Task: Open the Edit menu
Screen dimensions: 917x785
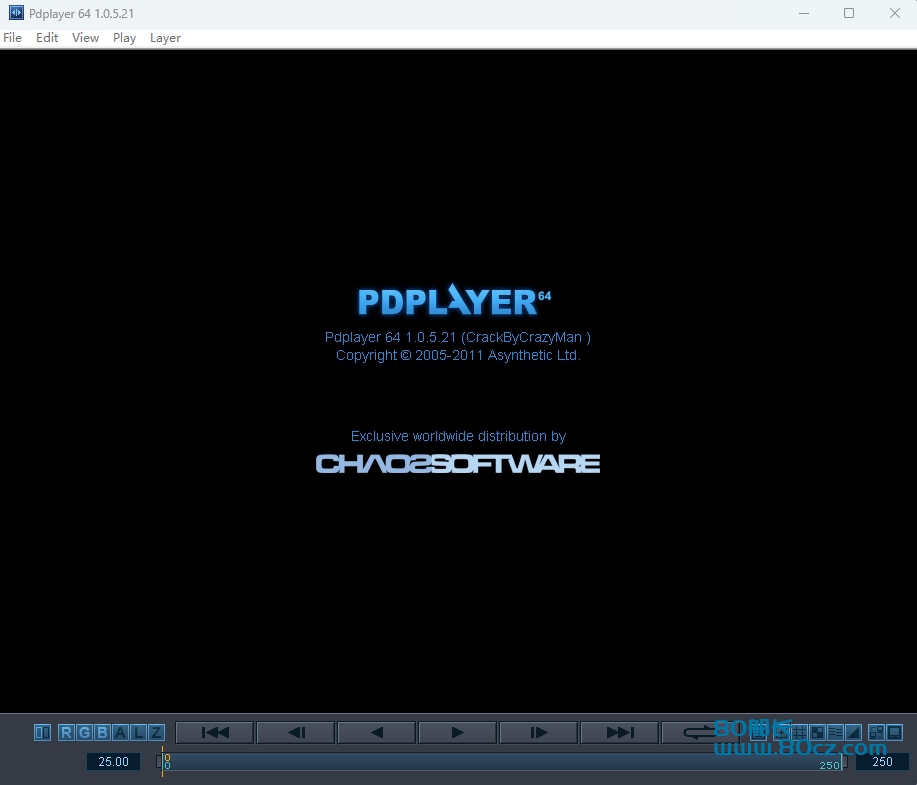Action: pos(47,38)
